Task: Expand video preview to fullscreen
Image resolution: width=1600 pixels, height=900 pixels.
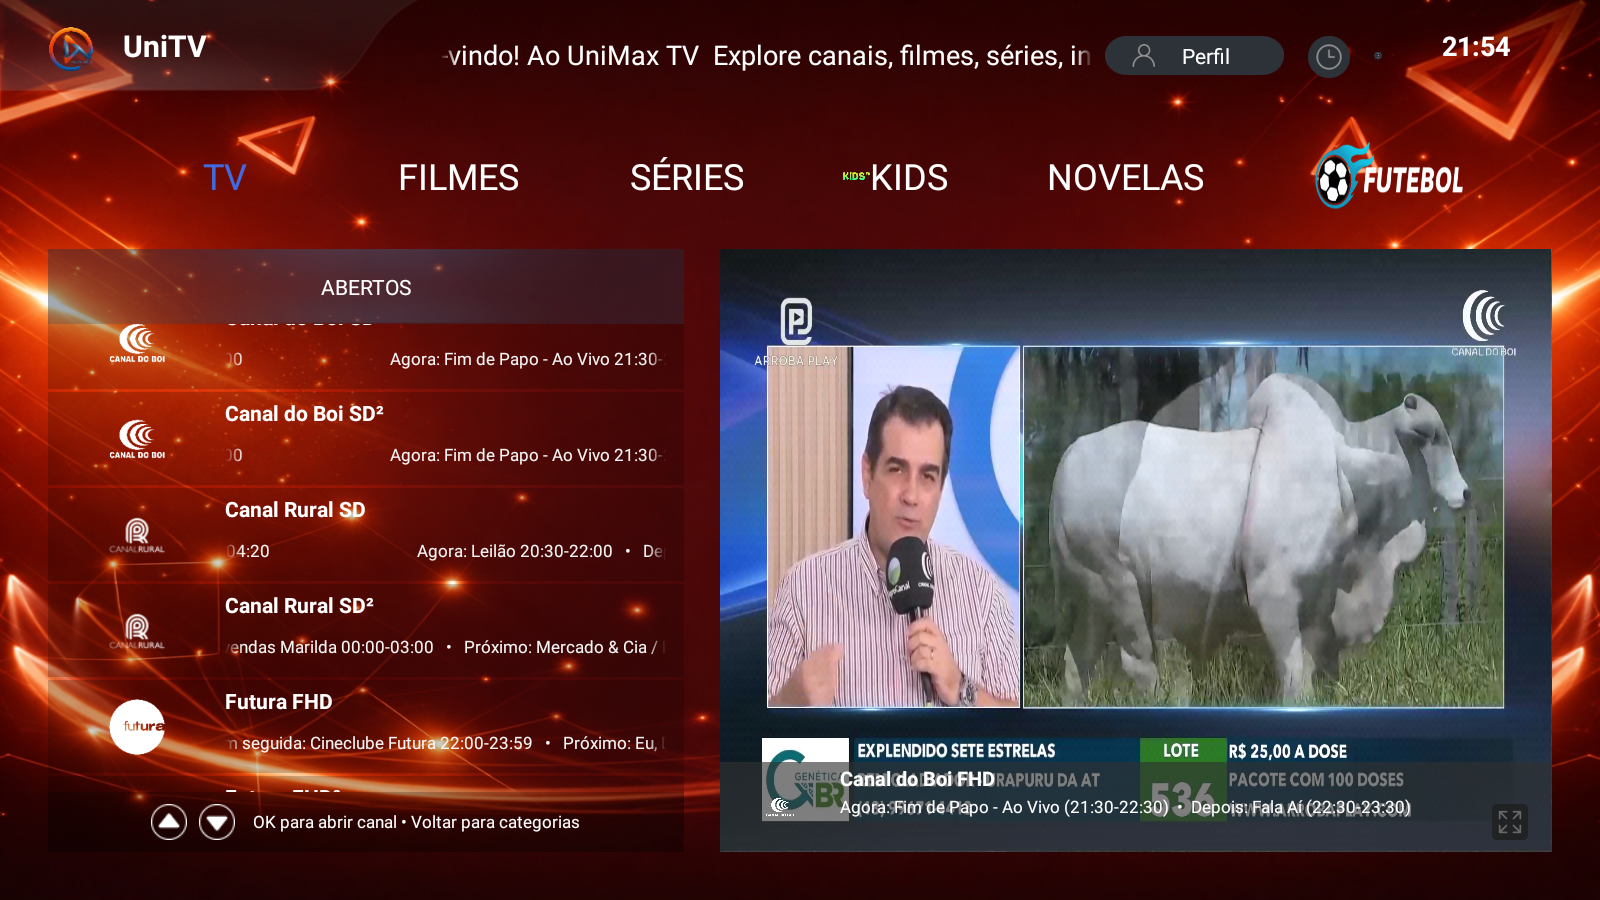Action: coord(1509,822)
